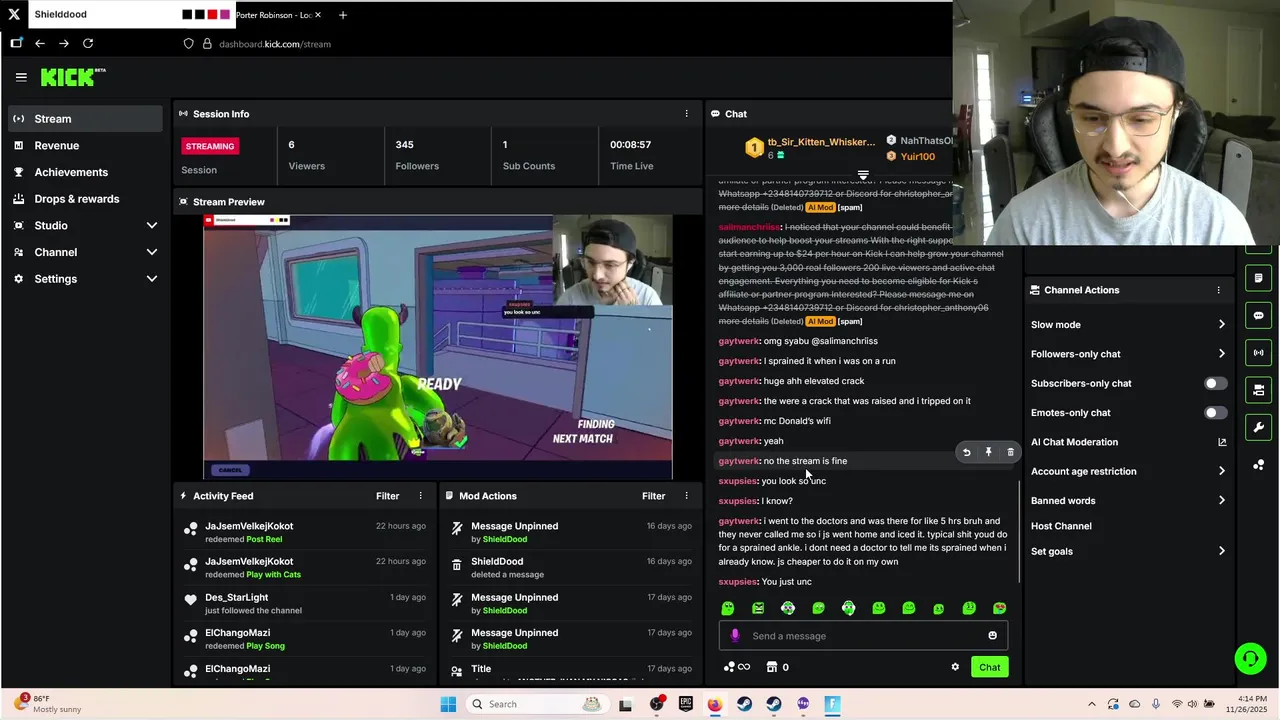Viewport: 1280px width, 720px height.
Task: Select the angry square green emote
Action: pos(758,608)
